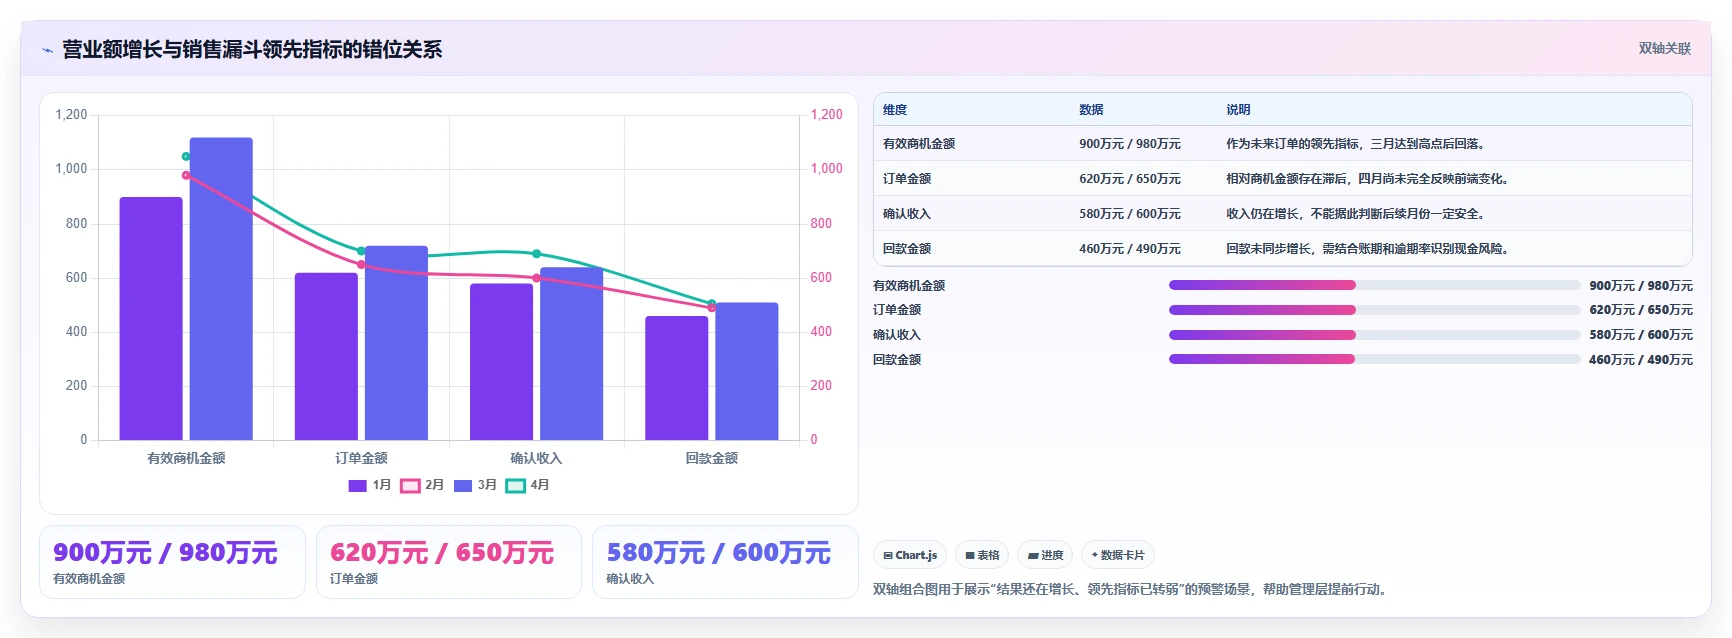Click the purple 1月 bar for 确认收入
This screenshot has width=1732, height=638.
501,362
